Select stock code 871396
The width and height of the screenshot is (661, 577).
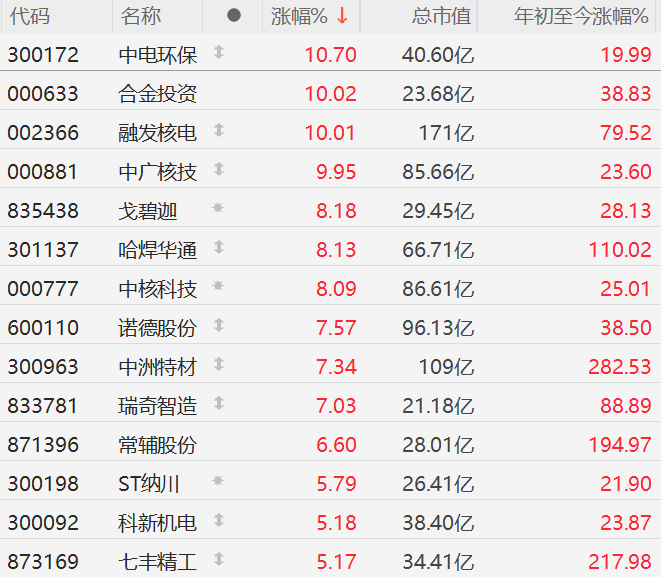(x=43, y=445)
